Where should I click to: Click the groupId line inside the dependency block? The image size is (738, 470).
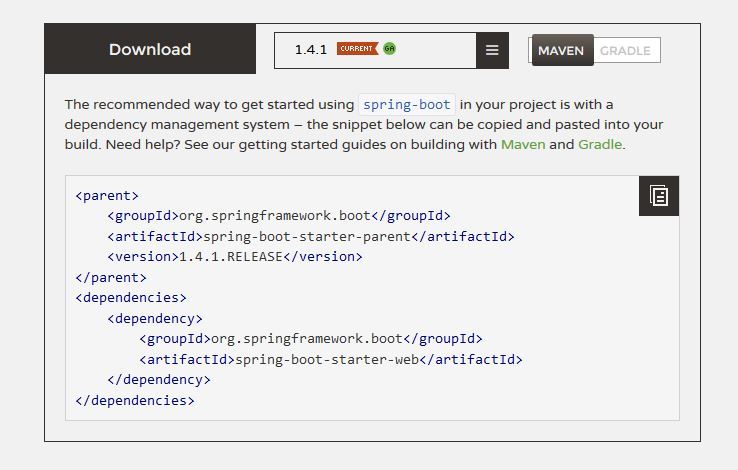click(x=311, y=338)
